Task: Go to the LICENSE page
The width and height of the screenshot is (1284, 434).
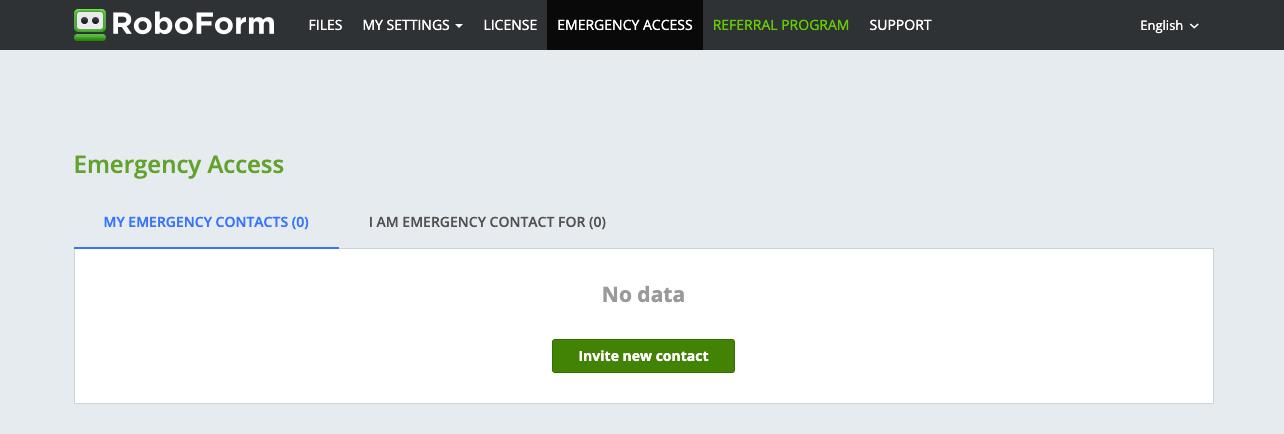Action: click(510, 25)
